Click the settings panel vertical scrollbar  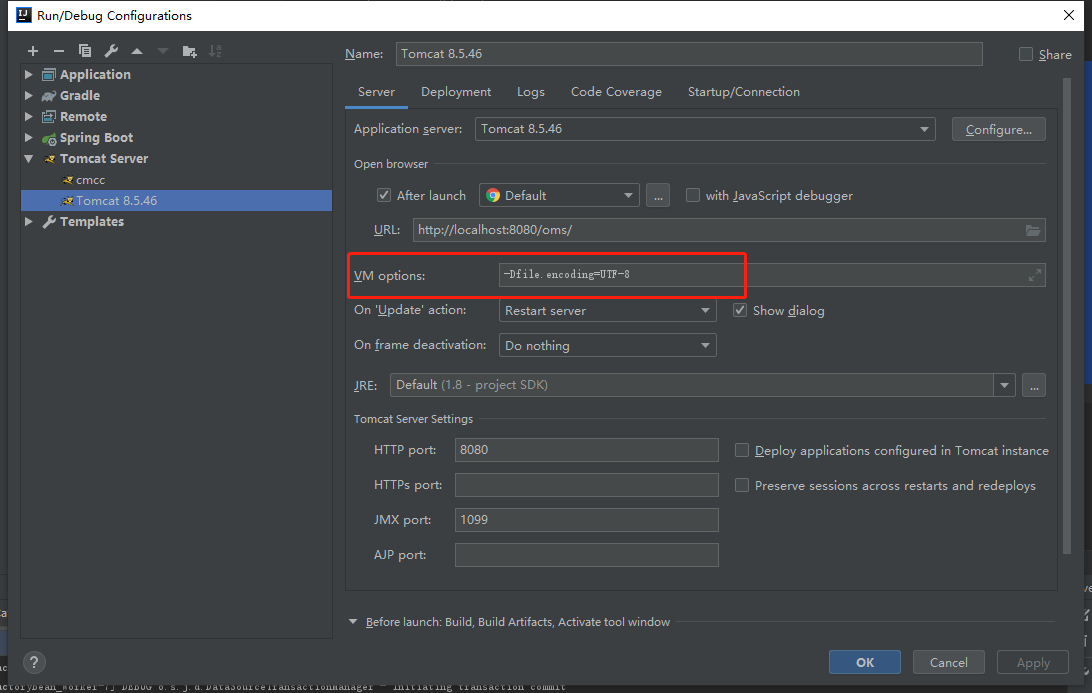click(1066, 316)
